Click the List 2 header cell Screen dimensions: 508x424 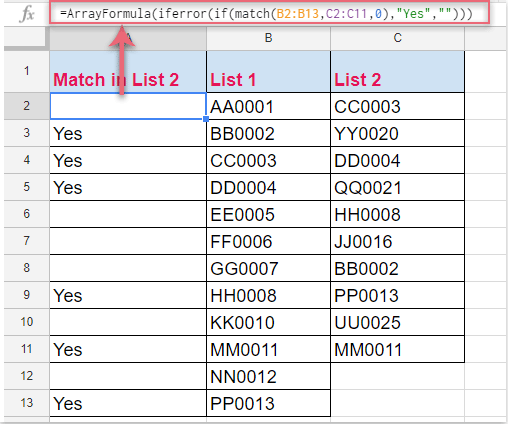[x=397, y=72]
